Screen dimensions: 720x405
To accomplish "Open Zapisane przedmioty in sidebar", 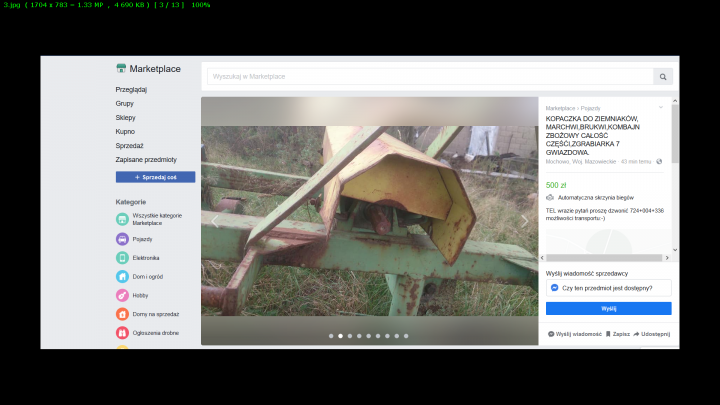I will coord(146,159).
